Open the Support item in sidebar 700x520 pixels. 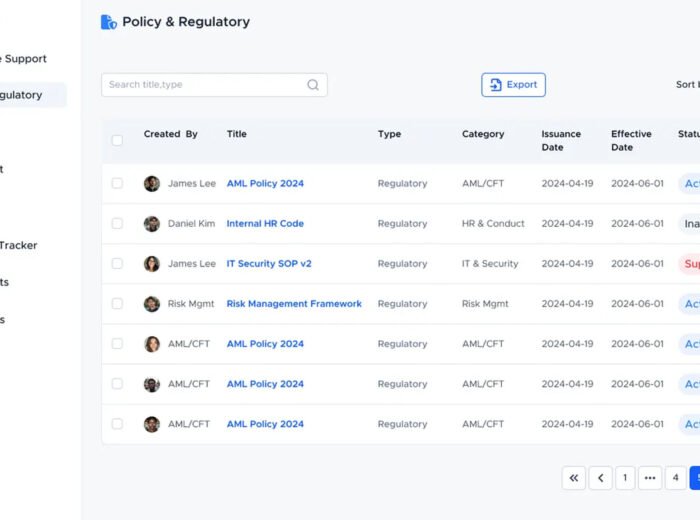pos(23,59)
